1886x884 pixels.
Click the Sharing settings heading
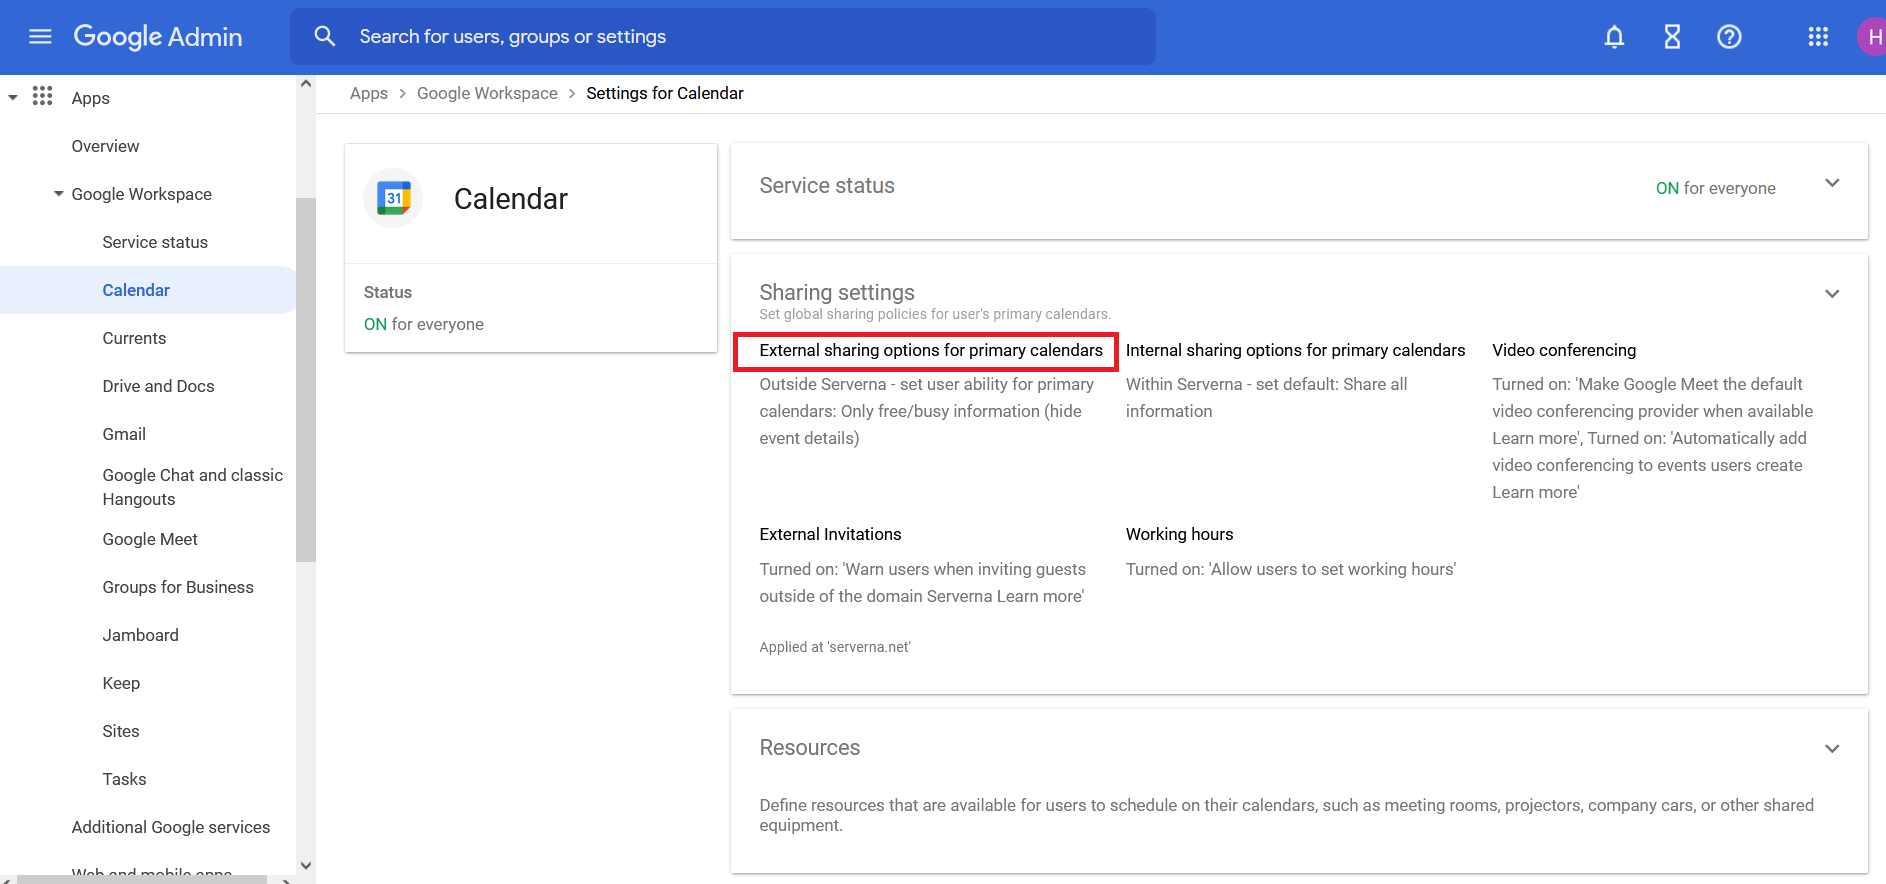pyautogui.click(x=837, y=292)
